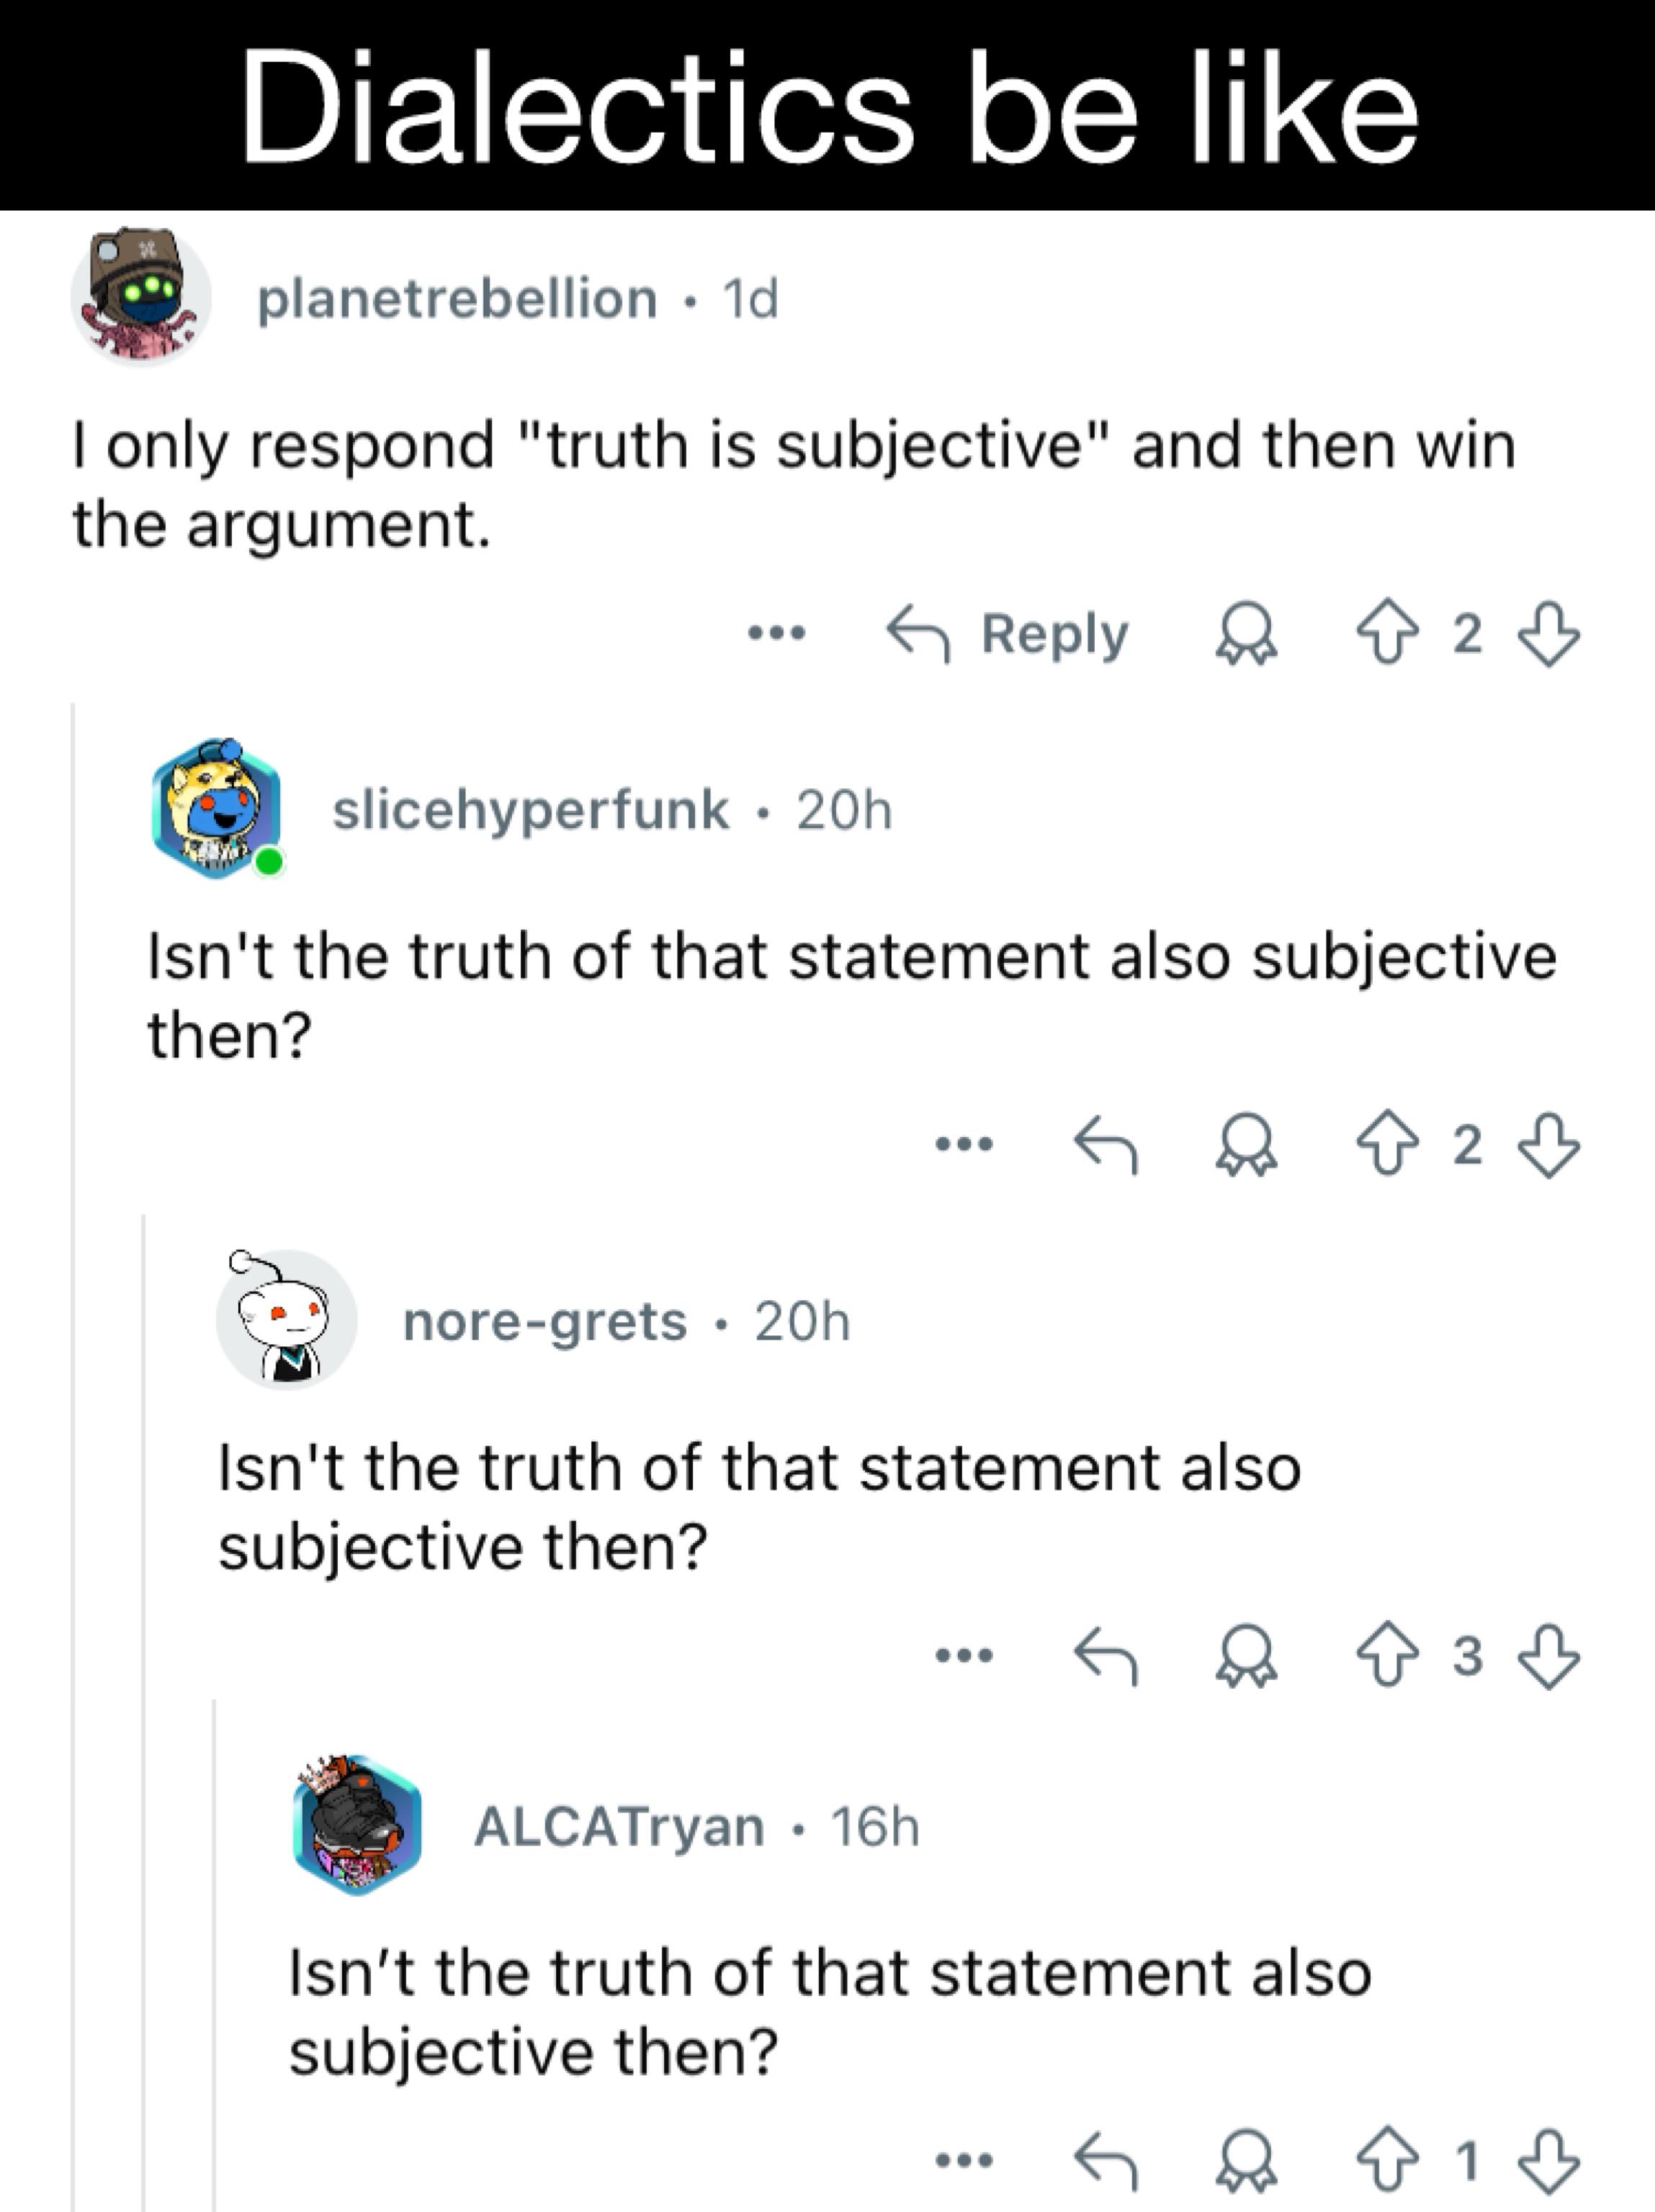Reply to slicehyperfunk using arrow icon
Image resolution: width=1655 pixels, height=2212 pixels.
point(1105,1145)
